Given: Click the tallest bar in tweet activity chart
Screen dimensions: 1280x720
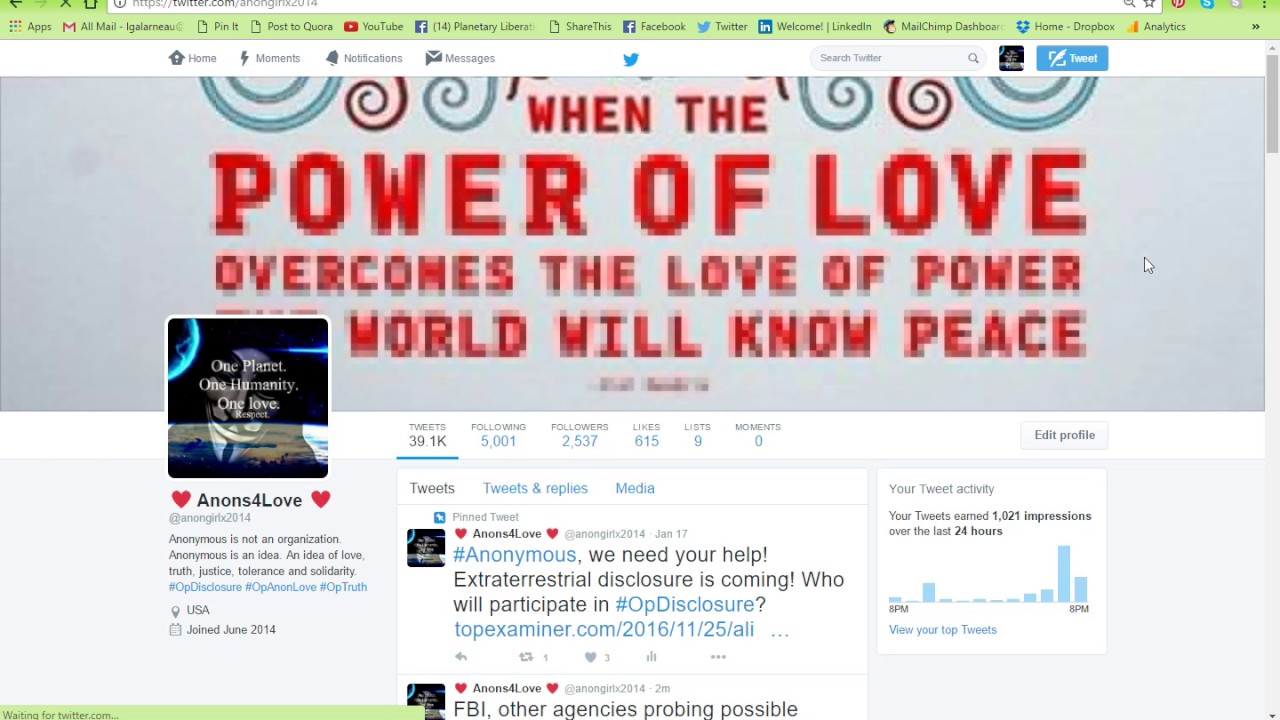Looking at the screenshot, I should coord(1064,573).
